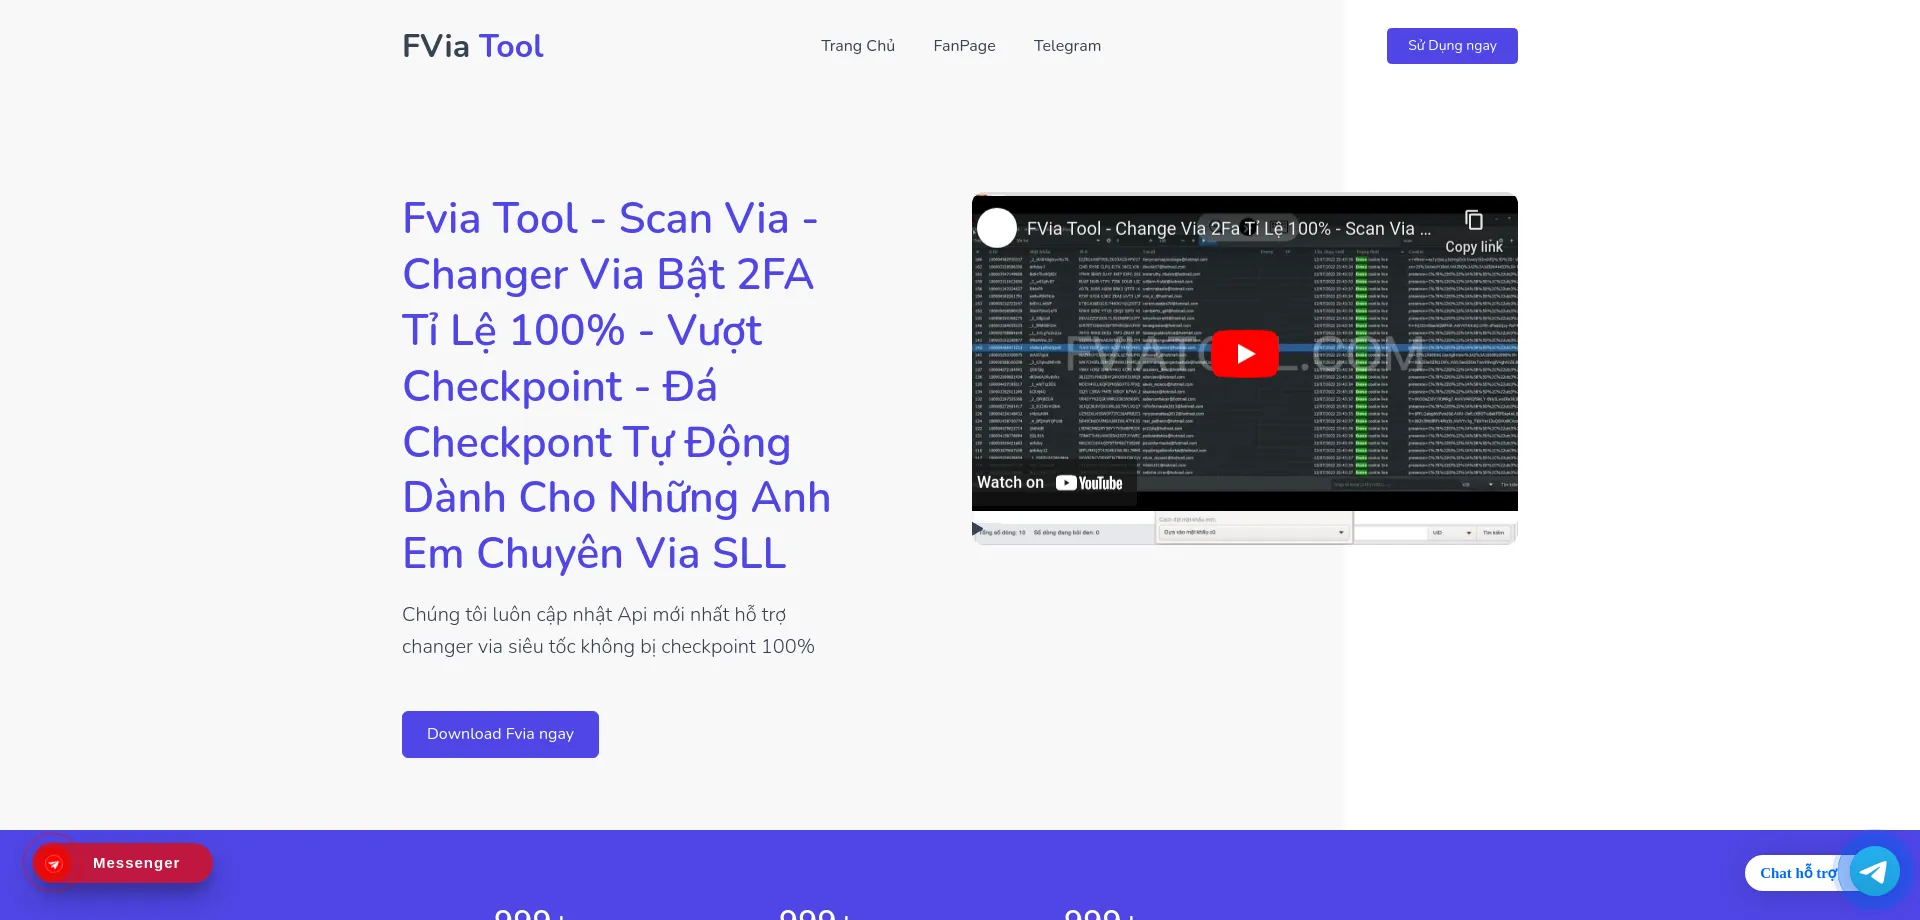Click the Messenger chat bubble icon
This screenshot has height=920, width=1920.
coord(54,863)
